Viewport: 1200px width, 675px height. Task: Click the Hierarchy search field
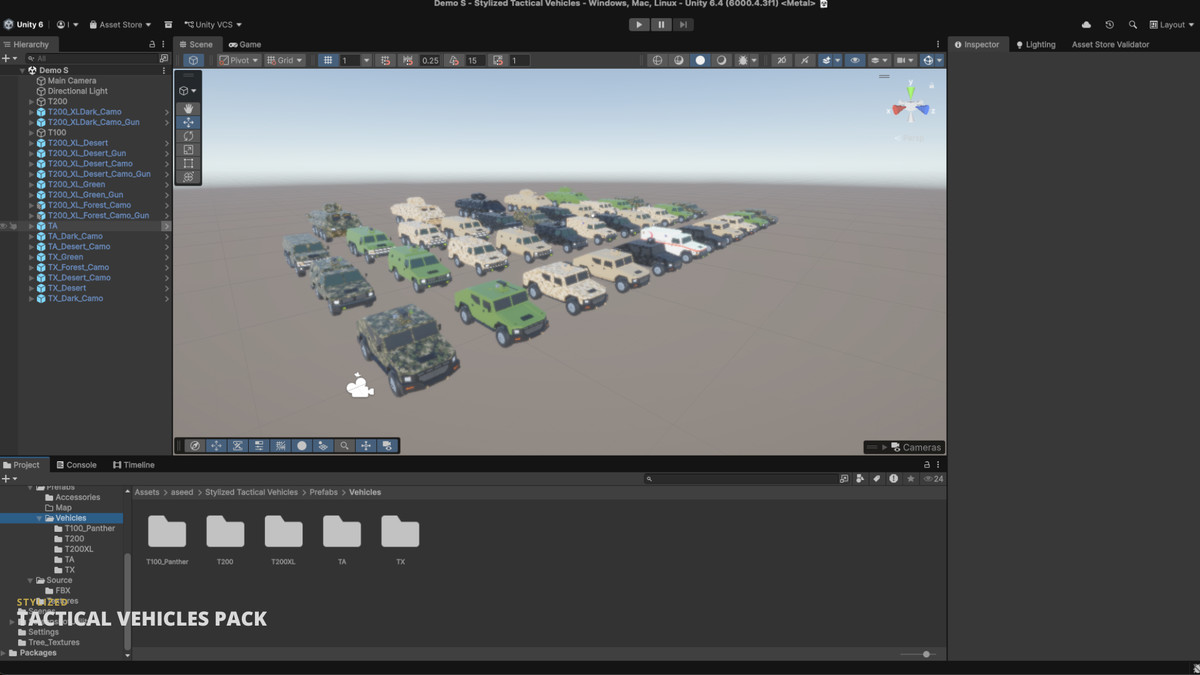pyautogui.click(x=92, y=58)
